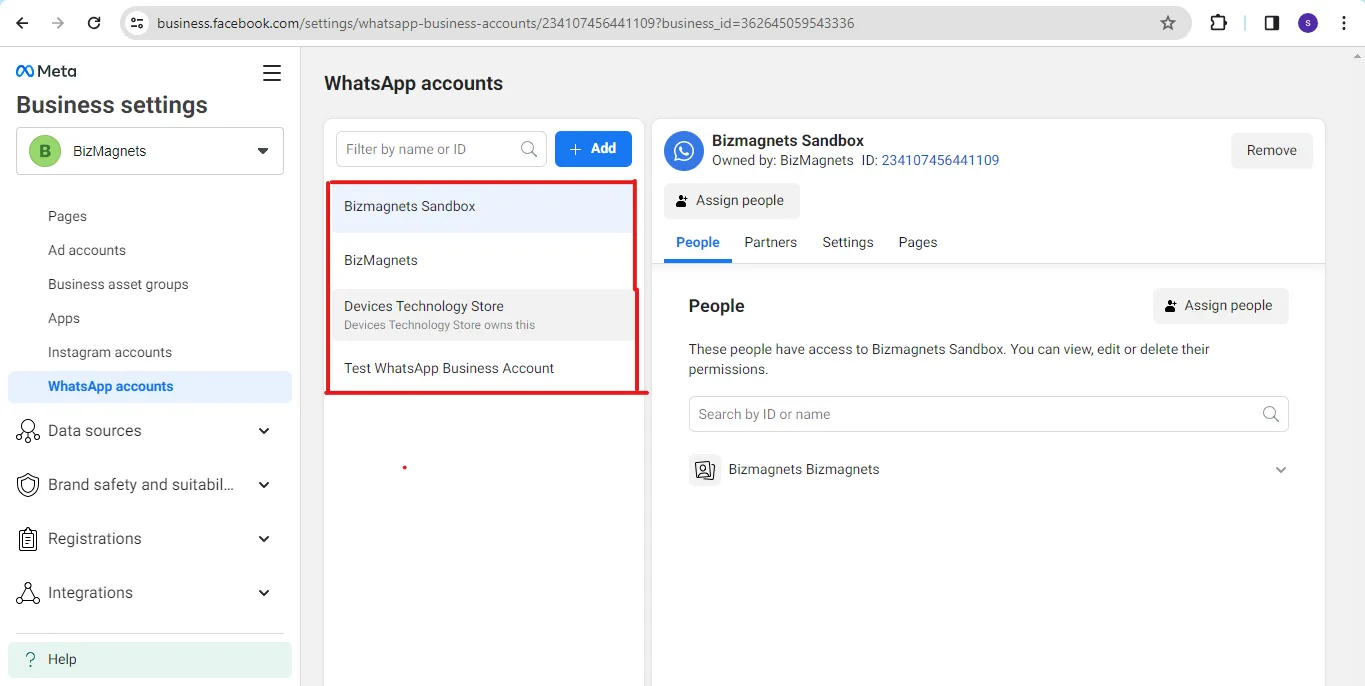
Task: Expand Brand safety and suitability section
Action: (264, 485)
